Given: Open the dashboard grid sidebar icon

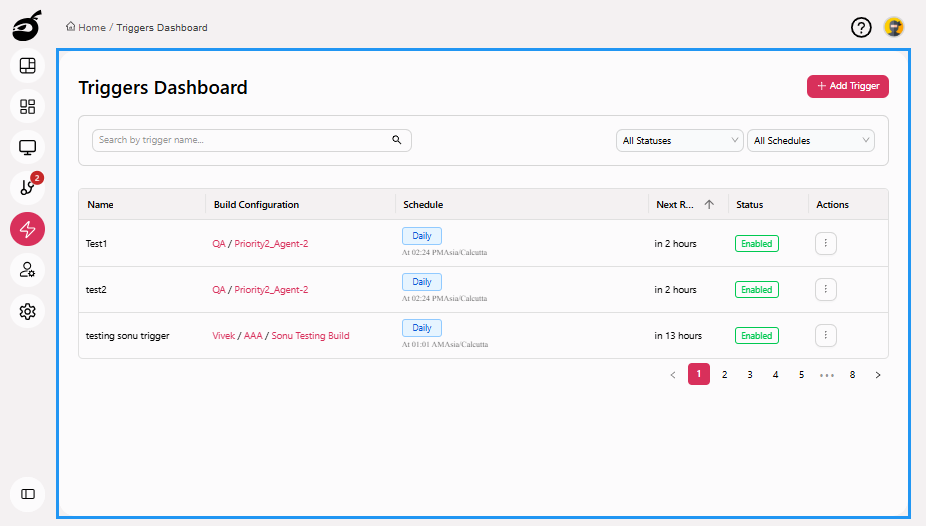Looking at the screenshot, I should click(x=28, y=107).
